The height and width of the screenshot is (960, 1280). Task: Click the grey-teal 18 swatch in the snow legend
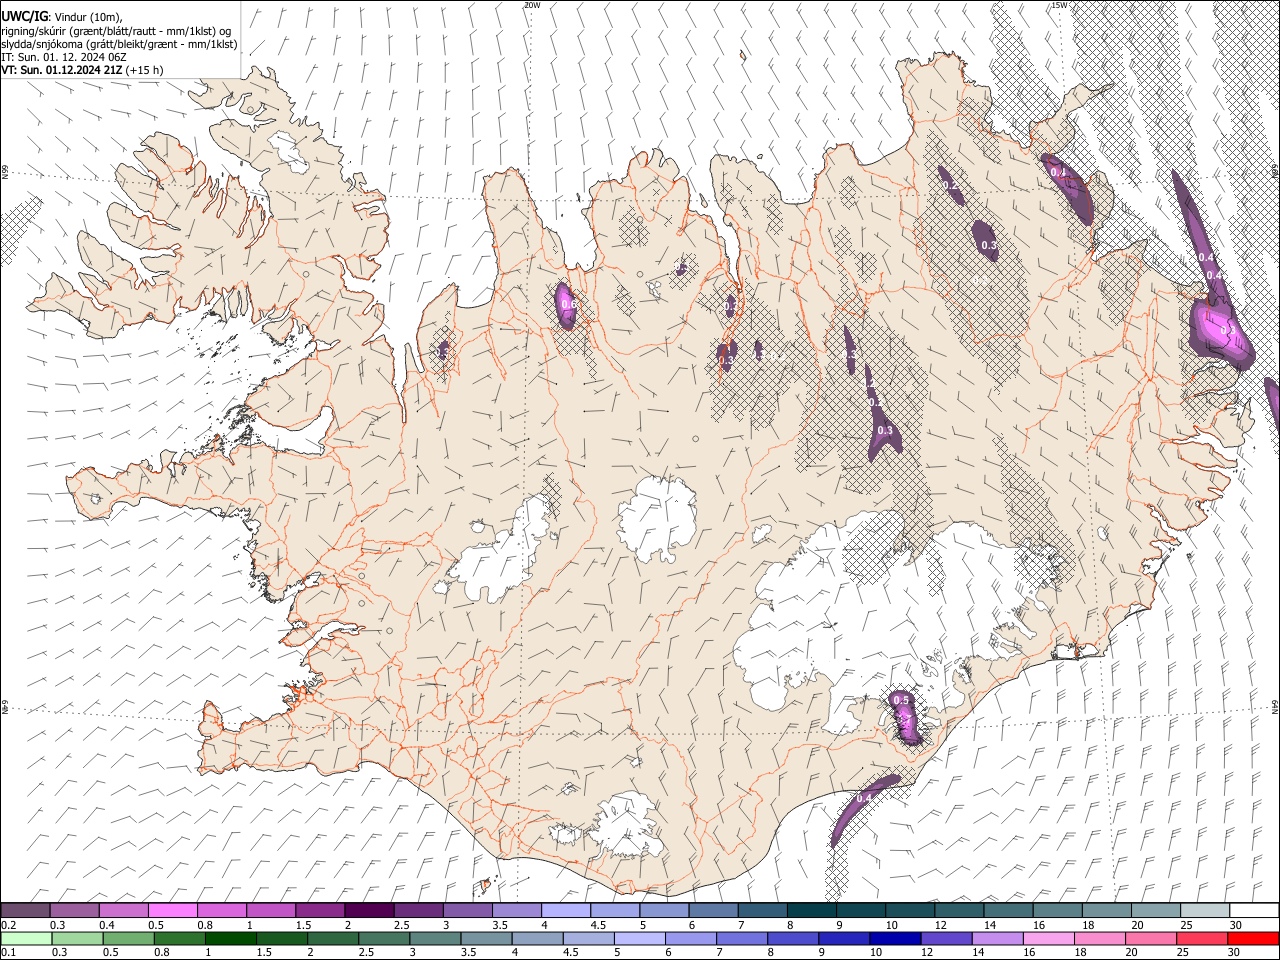[1108, 910]
